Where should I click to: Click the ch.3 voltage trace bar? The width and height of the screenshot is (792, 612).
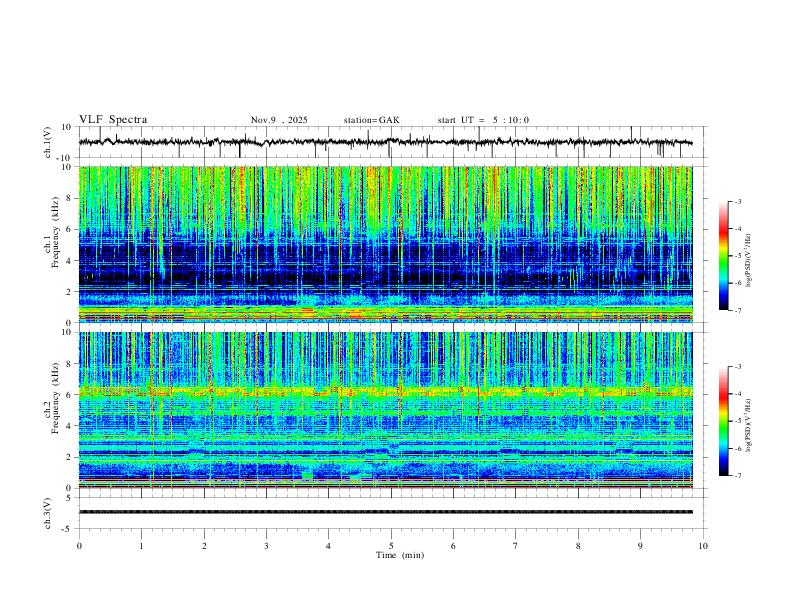[386, 512]
